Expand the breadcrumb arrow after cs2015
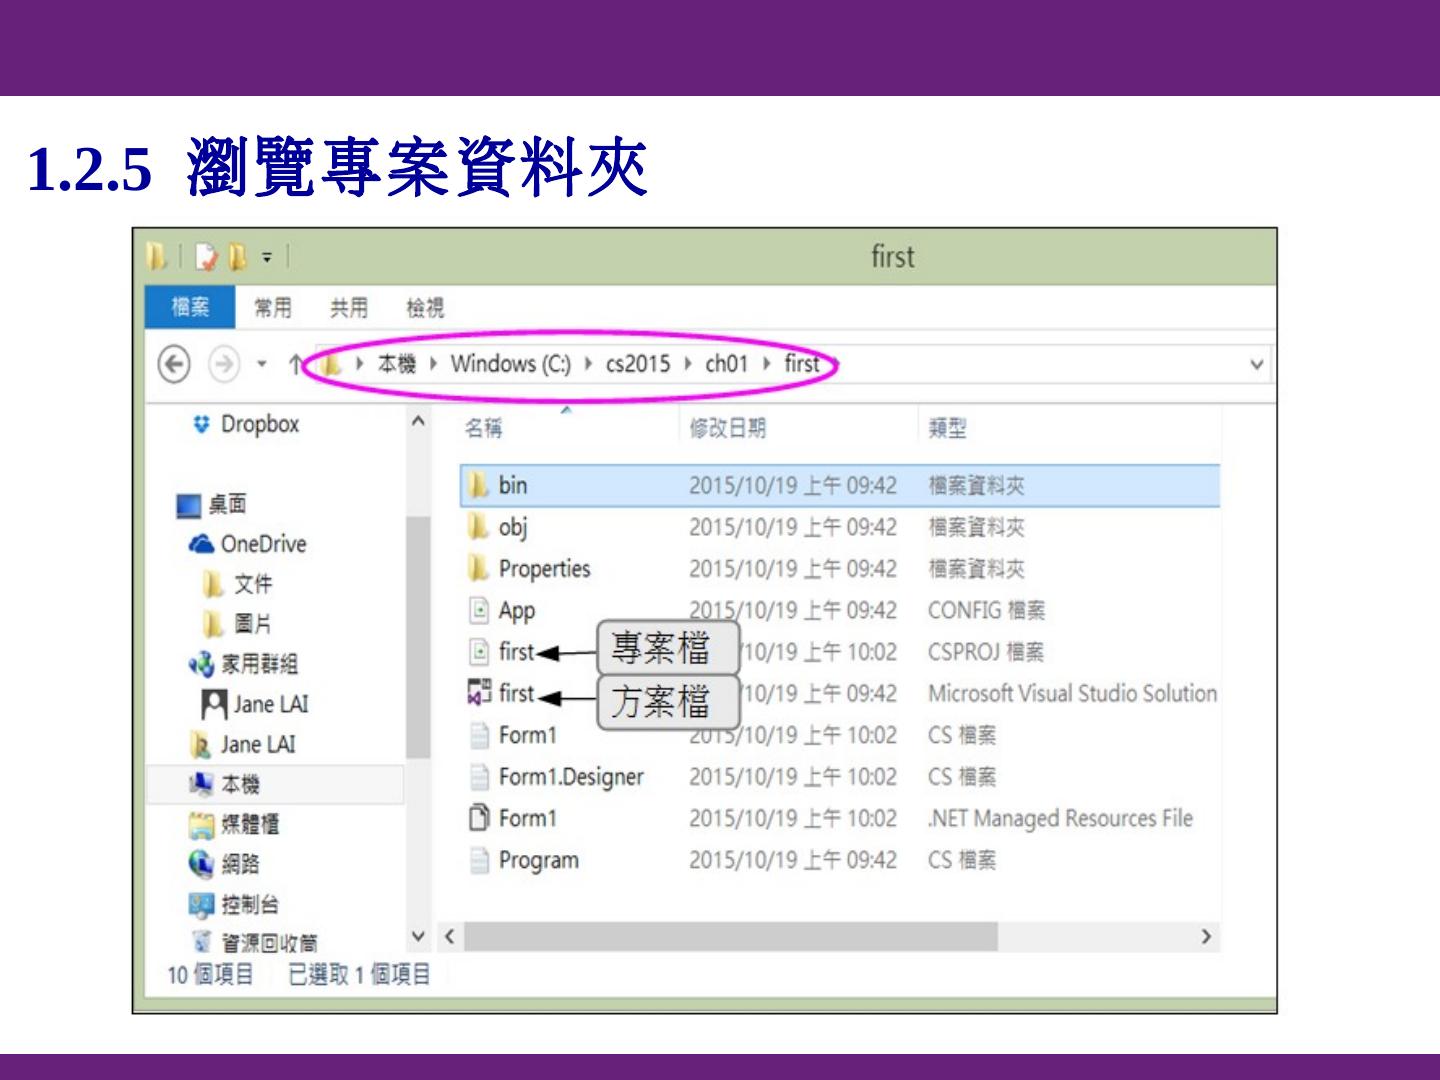This screenshot has width=1440, height=1080. point(688,364)
